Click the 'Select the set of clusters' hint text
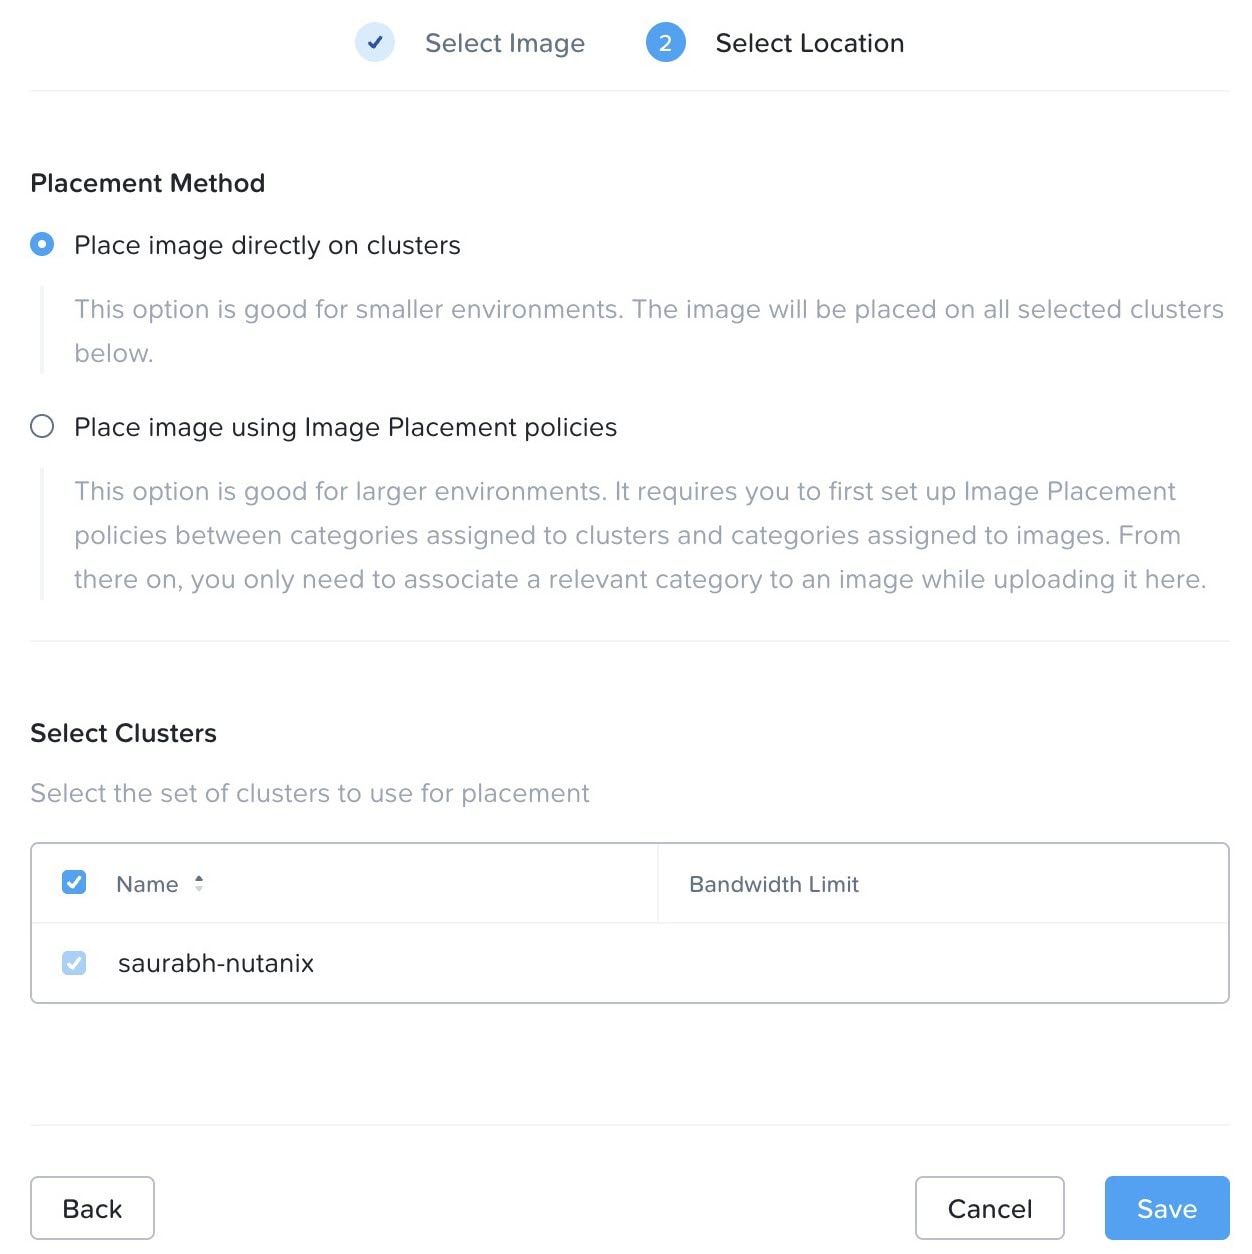This screenshot has width=1252, height=1254. 310,793
